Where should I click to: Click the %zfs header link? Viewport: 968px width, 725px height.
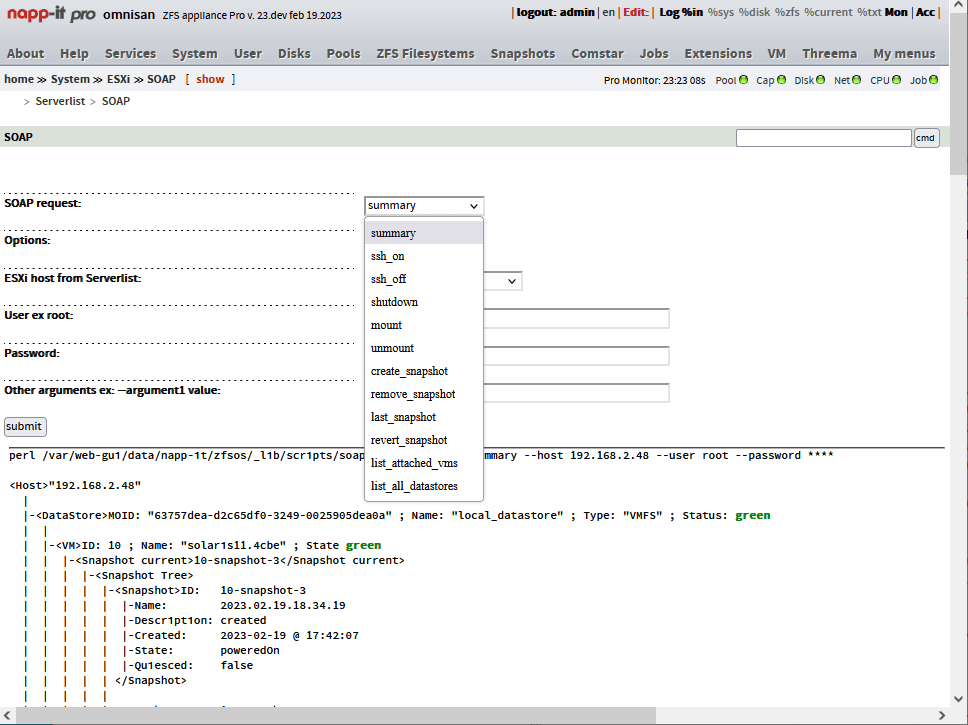click(787, 12)
